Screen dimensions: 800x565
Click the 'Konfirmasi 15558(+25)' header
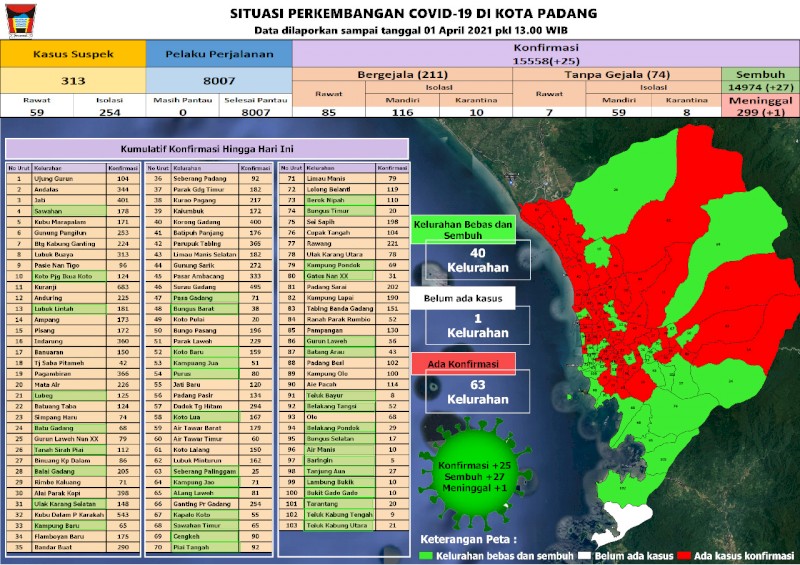click(546, 54)
